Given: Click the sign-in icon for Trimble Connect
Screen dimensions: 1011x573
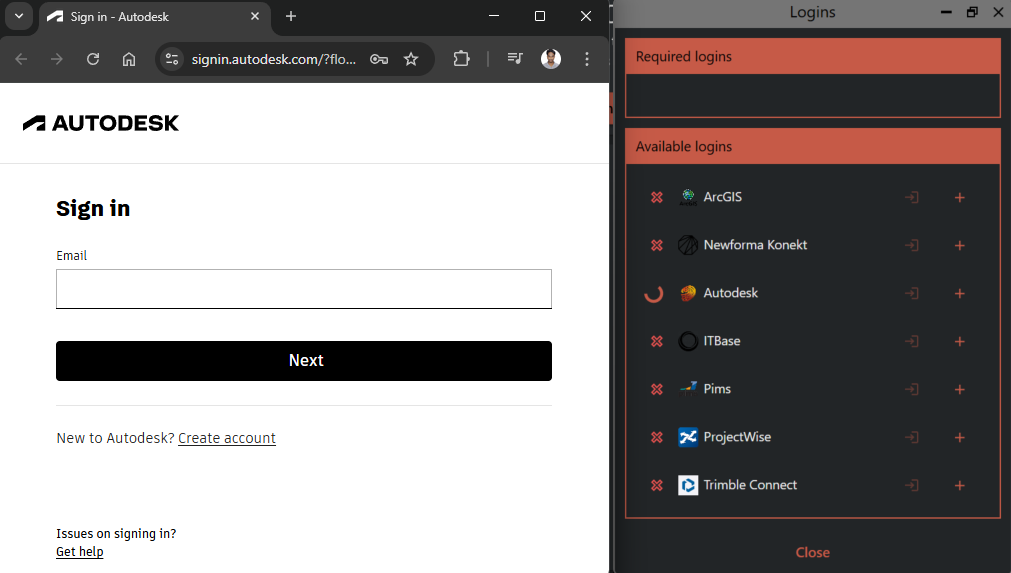Looking at the screenshot, I should (x=911, y=485).
